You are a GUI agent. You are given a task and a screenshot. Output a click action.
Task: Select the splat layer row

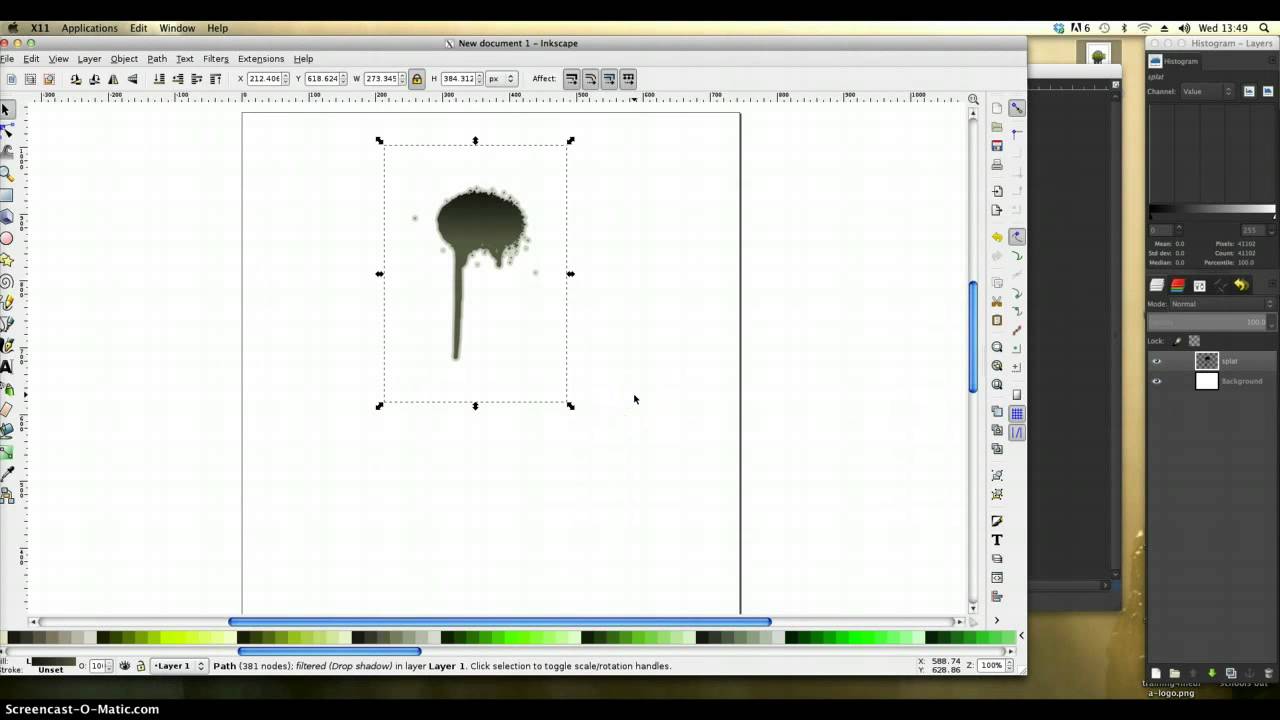point(1211,361)
